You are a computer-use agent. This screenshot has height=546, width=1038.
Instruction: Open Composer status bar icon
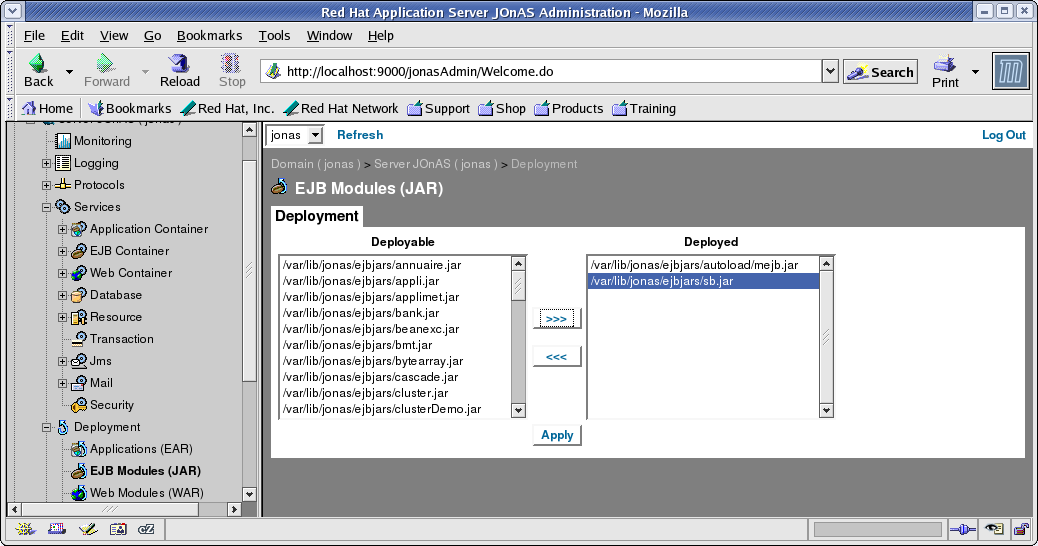(87, 529)
